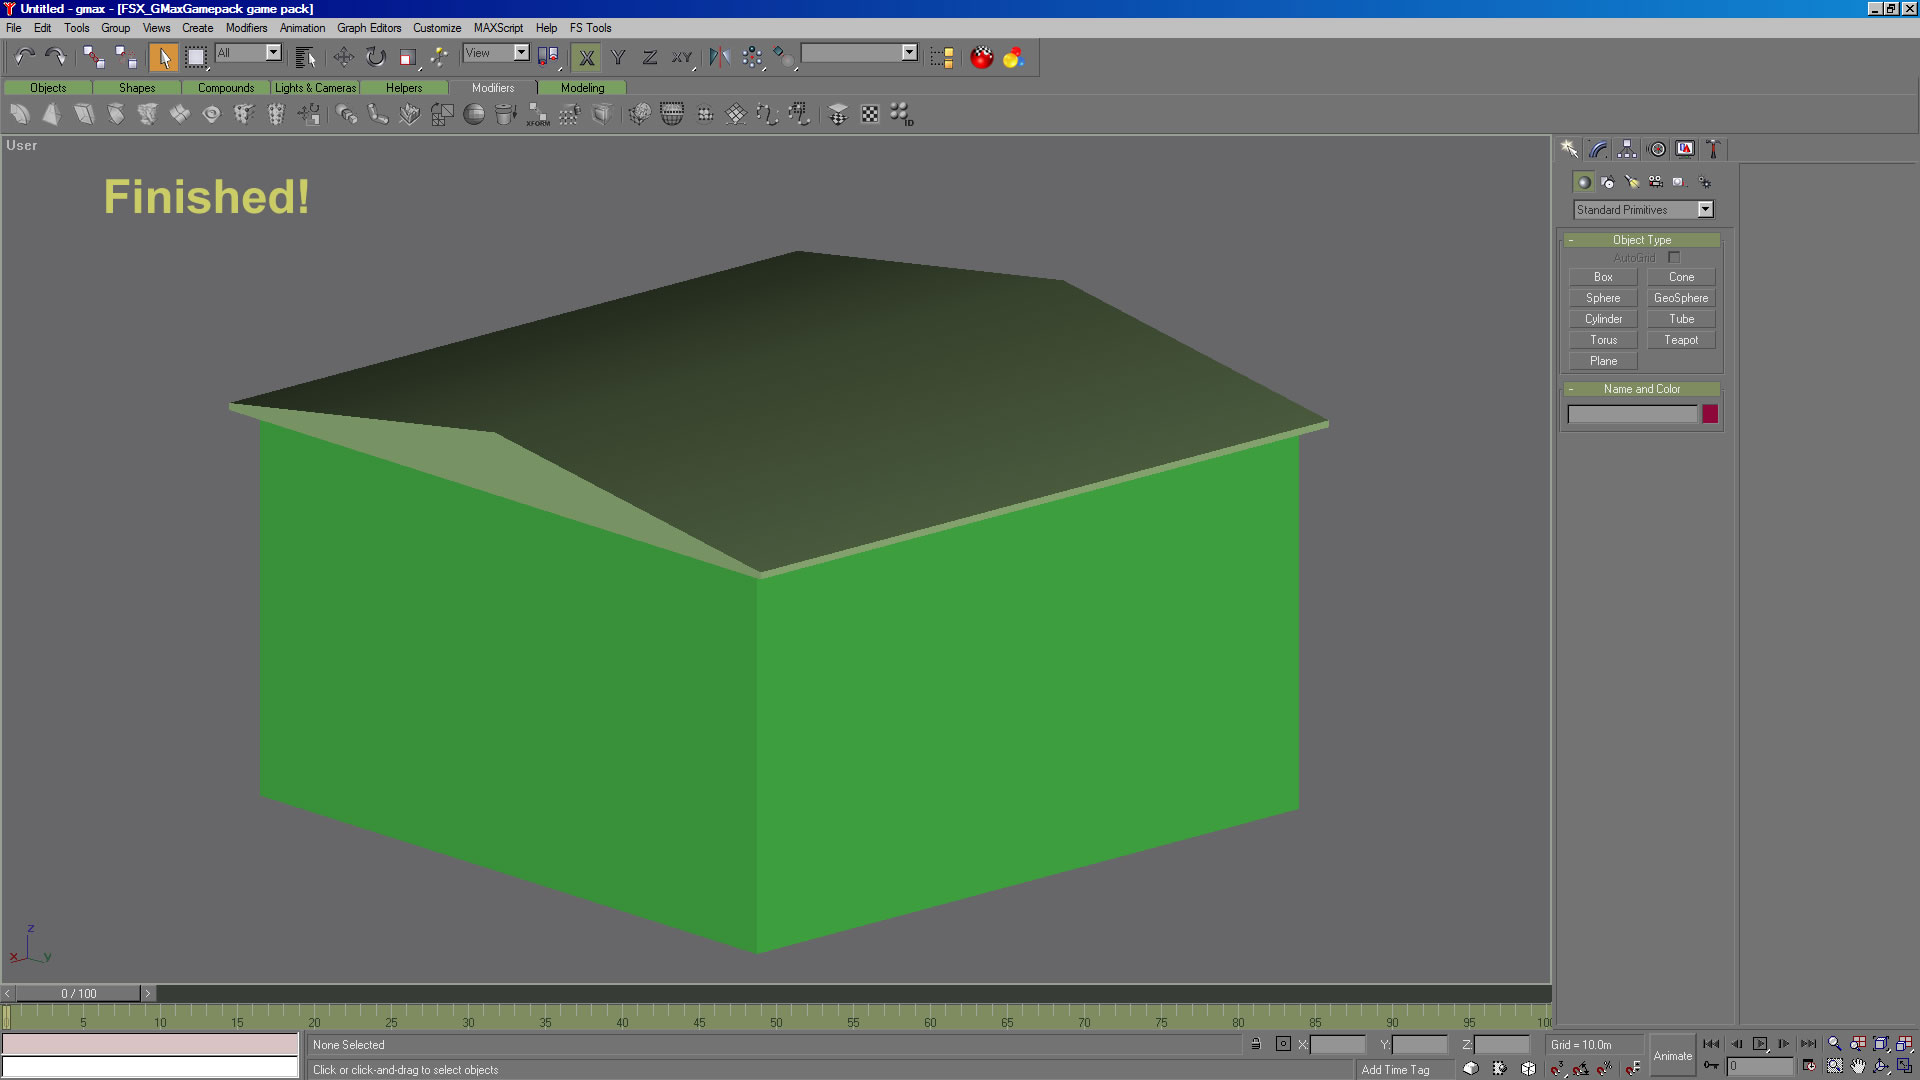The width and height of the screenshot is (1920, 1080).
Task: Toggle the Restrict to X axis button
Action: click(587, 57)
